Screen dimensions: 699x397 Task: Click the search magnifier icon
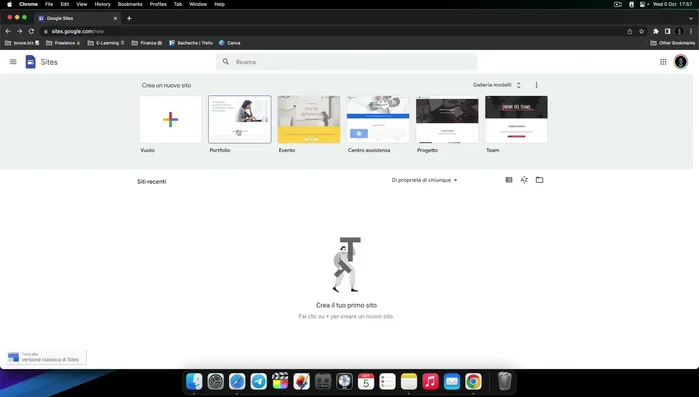226,62
